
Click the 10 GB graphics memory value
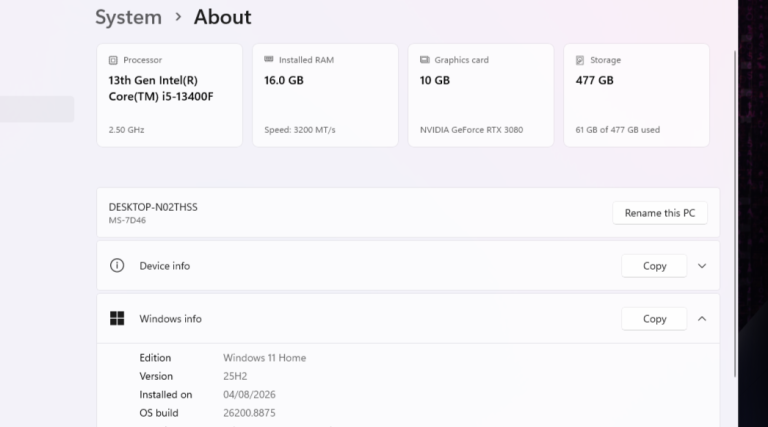tap(434, 80)
